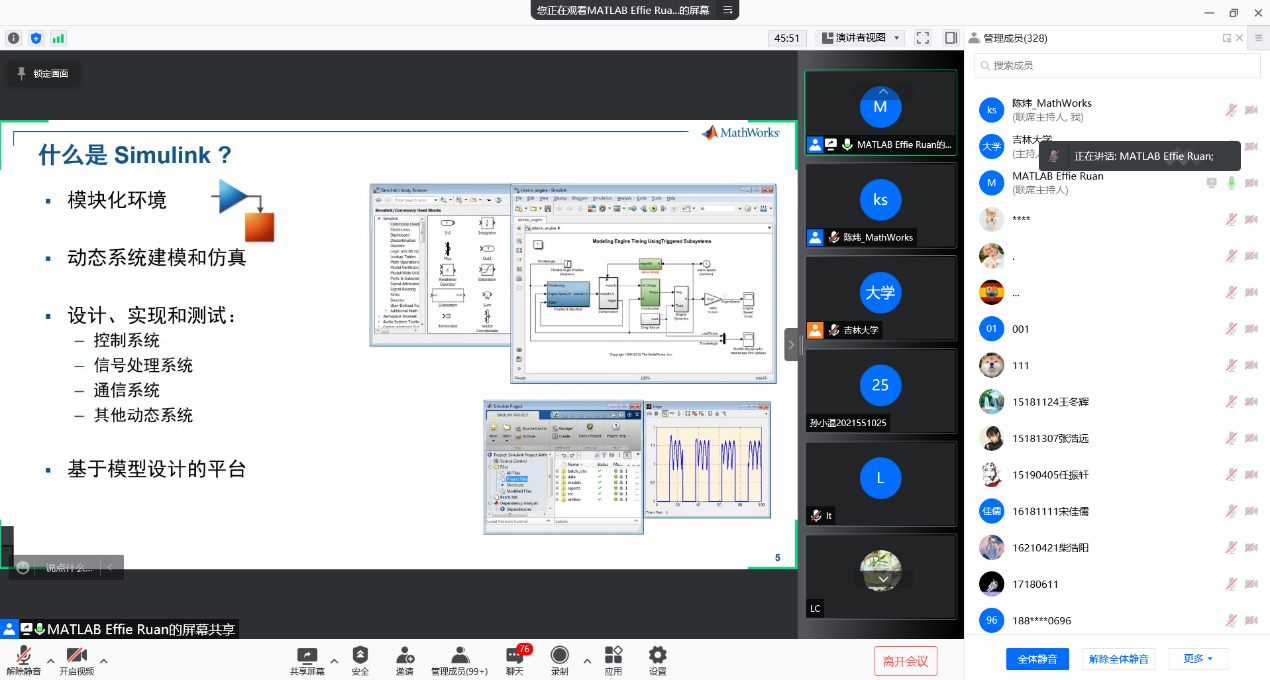This screenshot has height=680, width=1270.
Task: Open the speaker view layout dropdown
Action: [861, 38]
